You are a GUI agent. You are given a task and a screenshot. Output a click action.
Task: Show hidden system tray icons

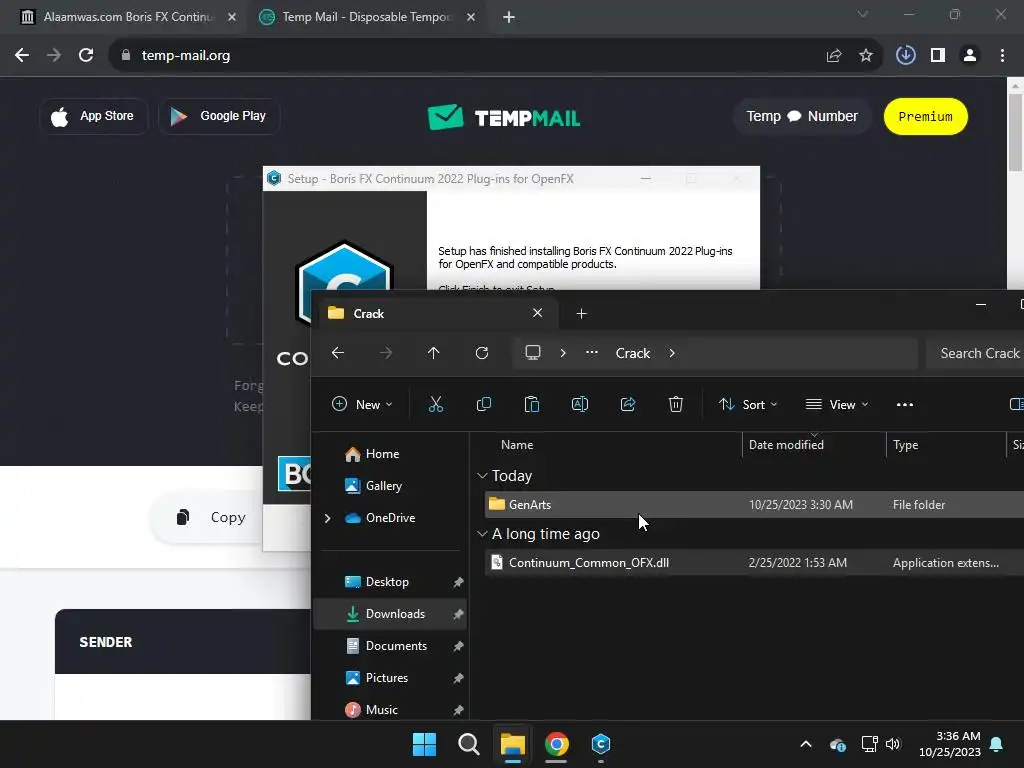806,744
